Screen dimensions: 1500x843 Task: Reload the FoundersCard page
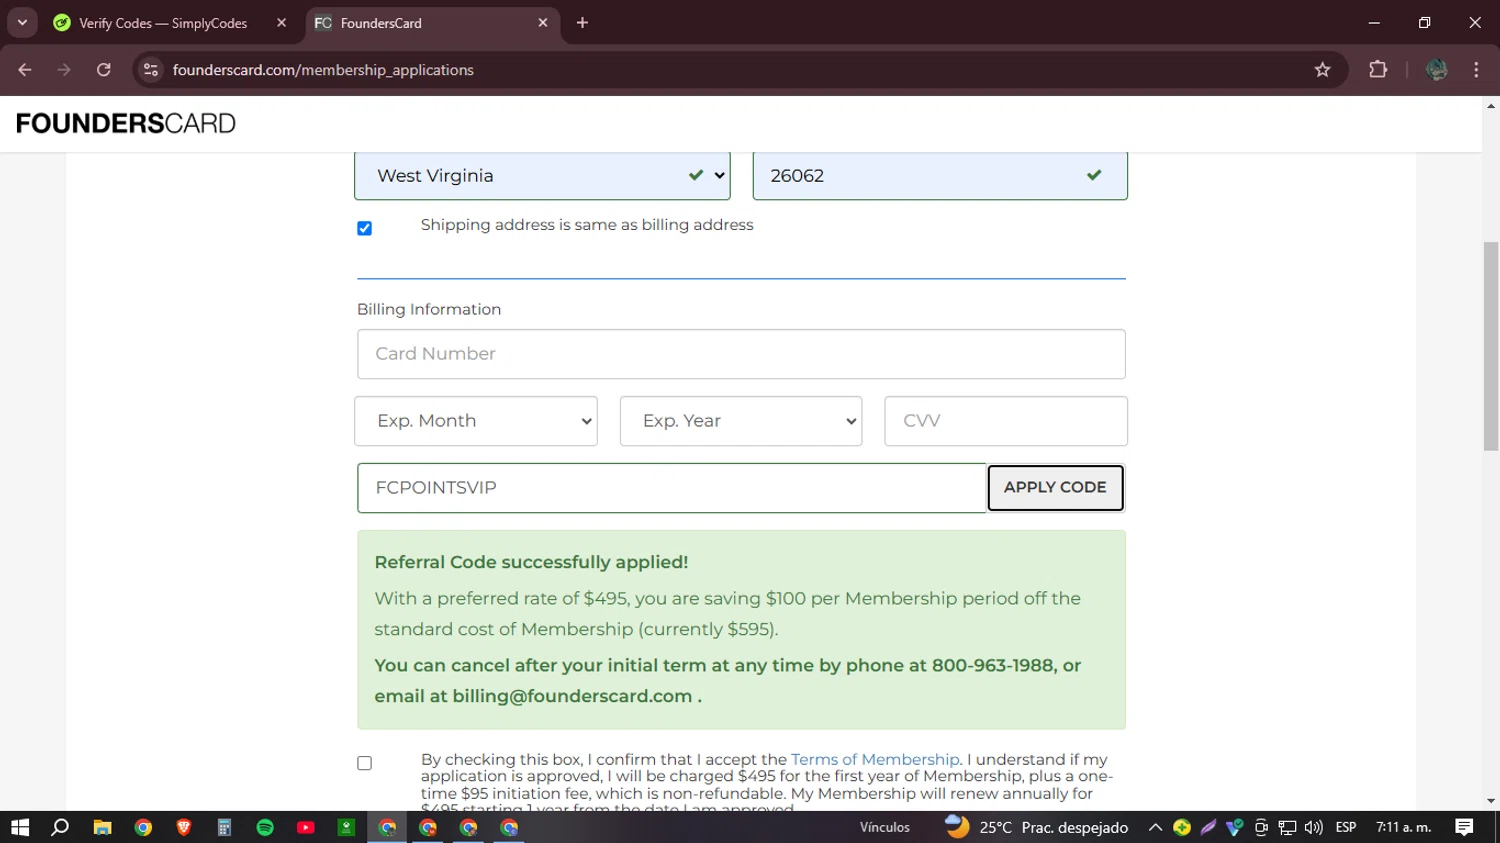tap(104, 70)
